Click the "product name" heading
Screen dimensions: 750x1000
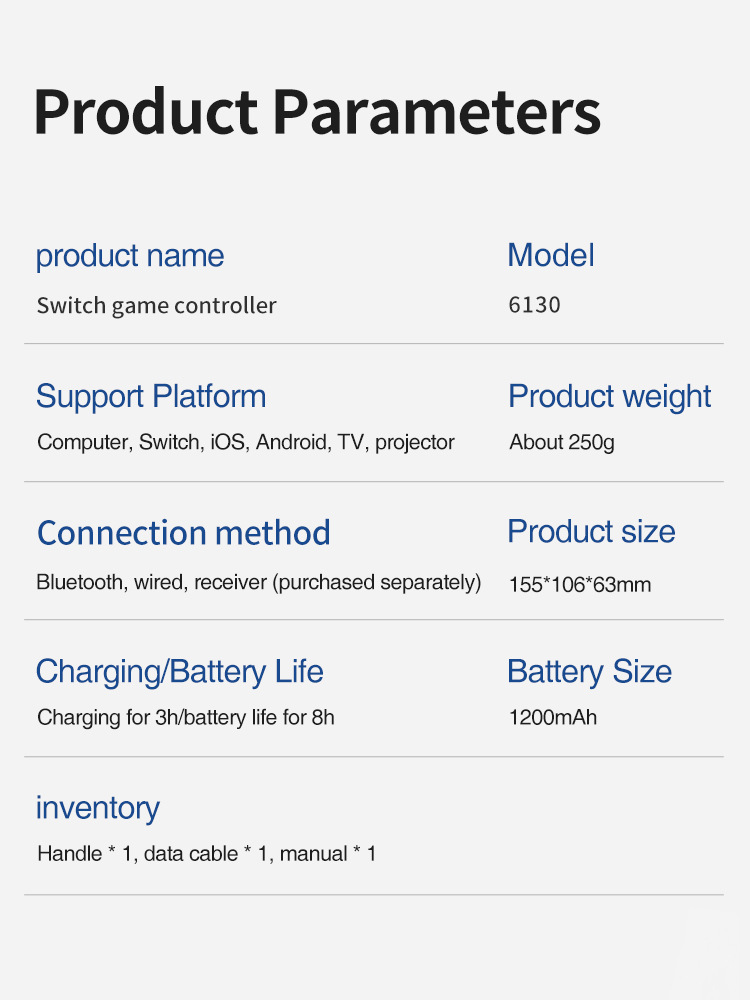coord(130,256)
